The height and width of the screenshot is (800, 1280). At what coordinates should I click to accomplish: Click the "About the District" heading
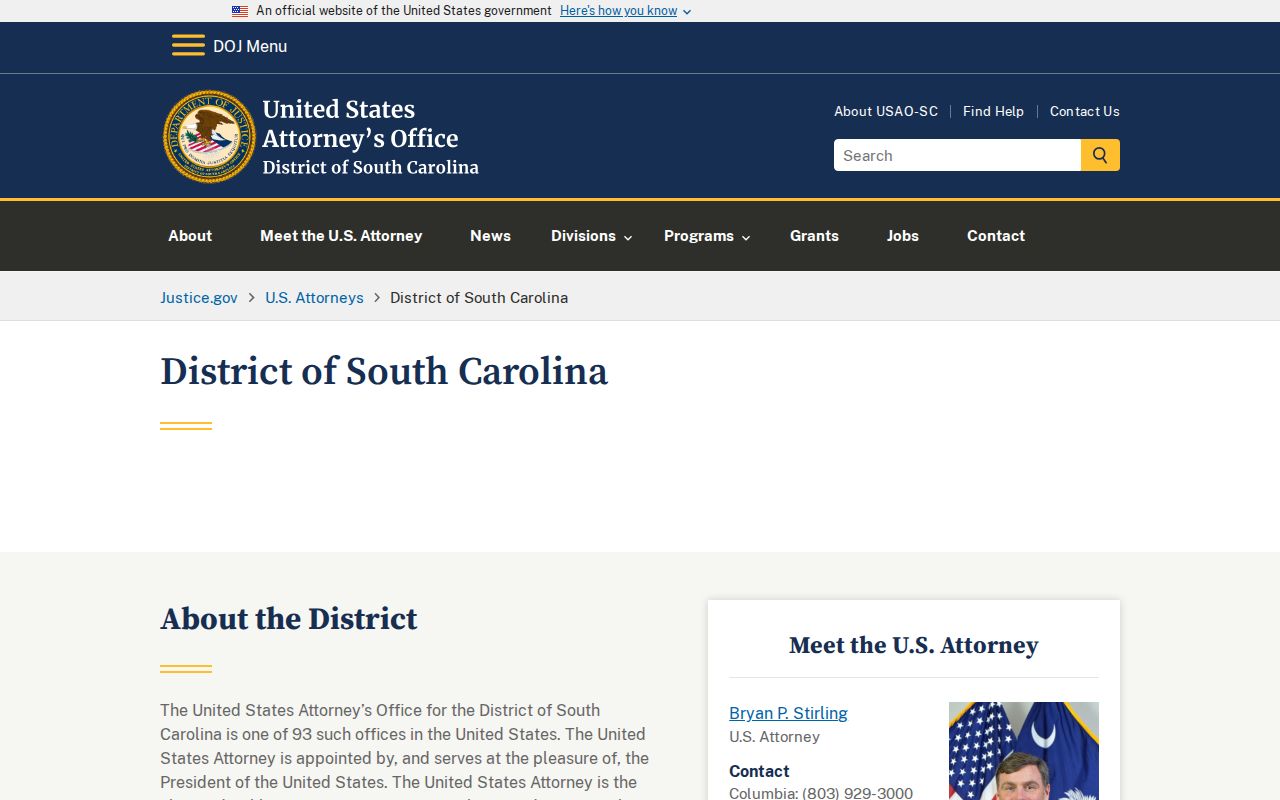click(289, 619)
